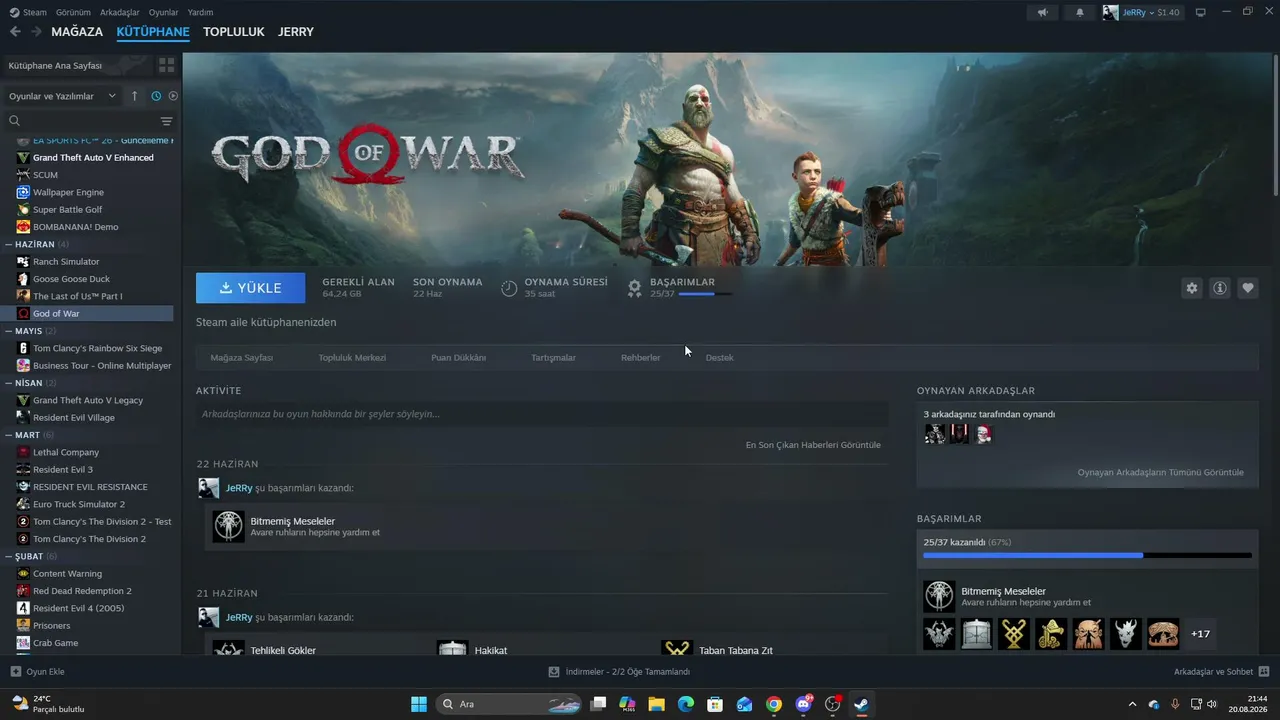Toggle sorting by recent activity clock
This screenshot has width=1280, height=720.
coord(156,96)
